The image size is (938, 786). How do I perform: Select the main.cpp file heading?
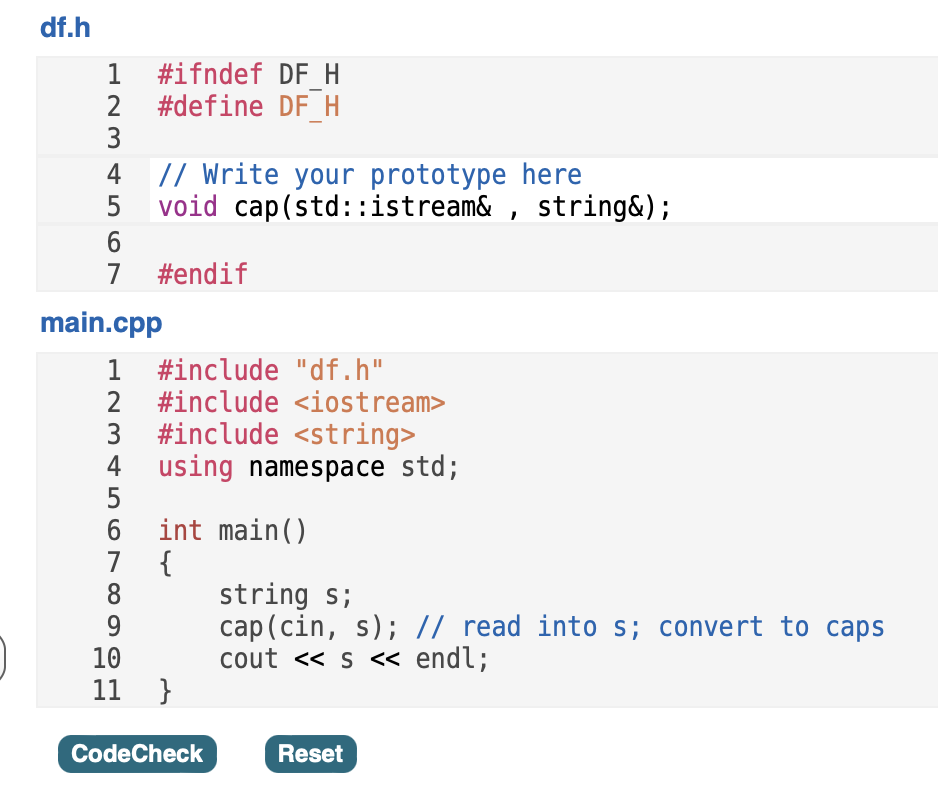point(100,323)
